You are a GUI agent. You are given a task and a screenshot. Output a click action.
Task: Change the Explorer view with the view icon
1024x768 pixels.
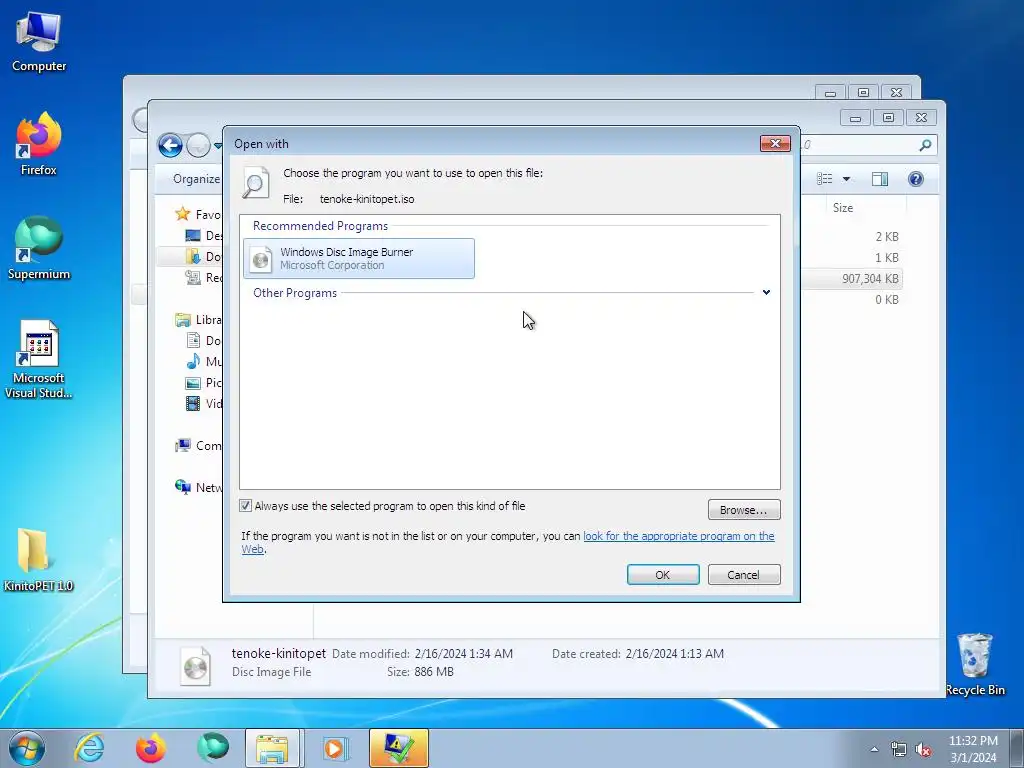click(x=825, y=179)
